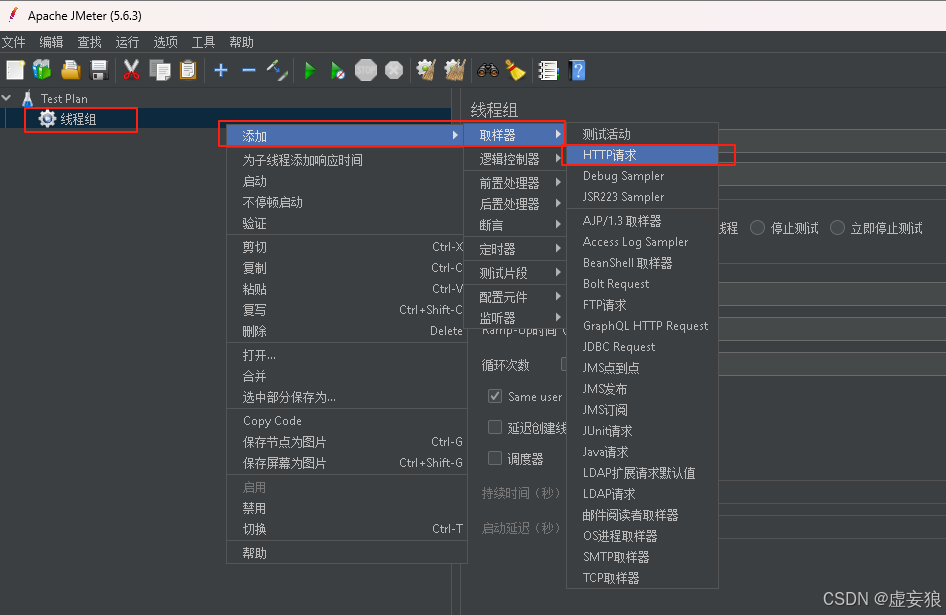The width and height of the screenshot is (946, 615).
Task: Open the 文件 menu
Action: click(13, 42)
